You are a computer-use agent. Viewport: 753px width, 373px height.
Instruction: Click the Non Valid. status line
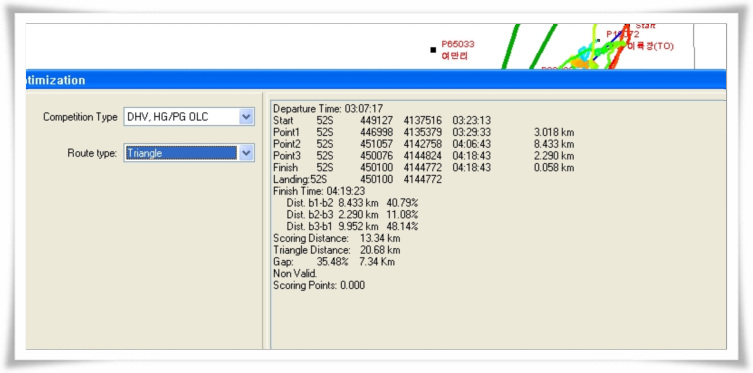295,274
